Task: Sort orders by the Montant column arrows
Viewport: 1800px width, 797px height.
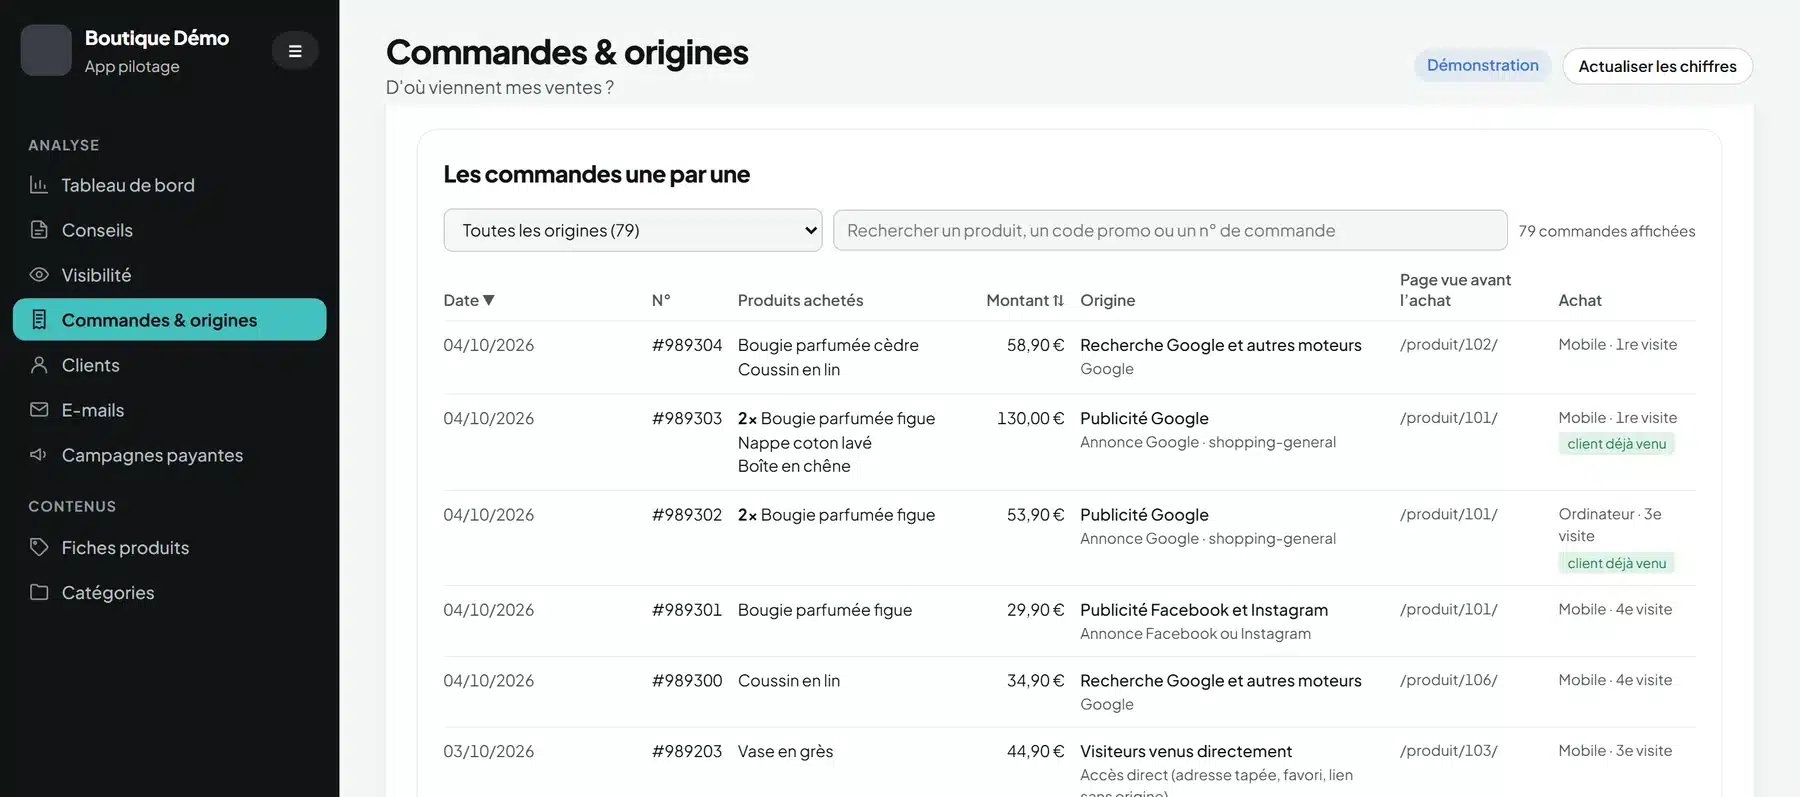Action: pyautogui.click(x=1058, y=300)
